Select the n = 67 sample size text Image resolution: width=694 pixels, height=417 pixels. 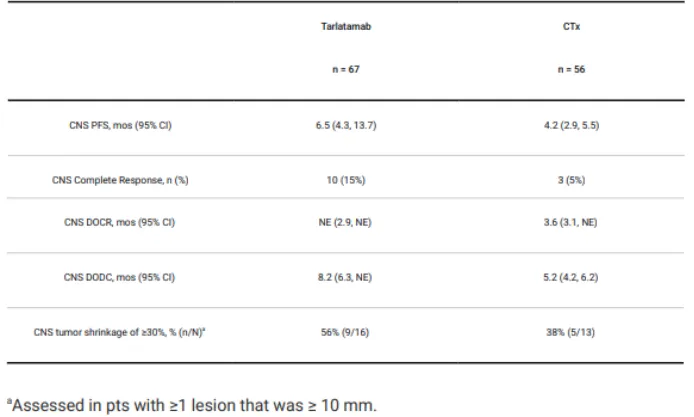(346, 69)
